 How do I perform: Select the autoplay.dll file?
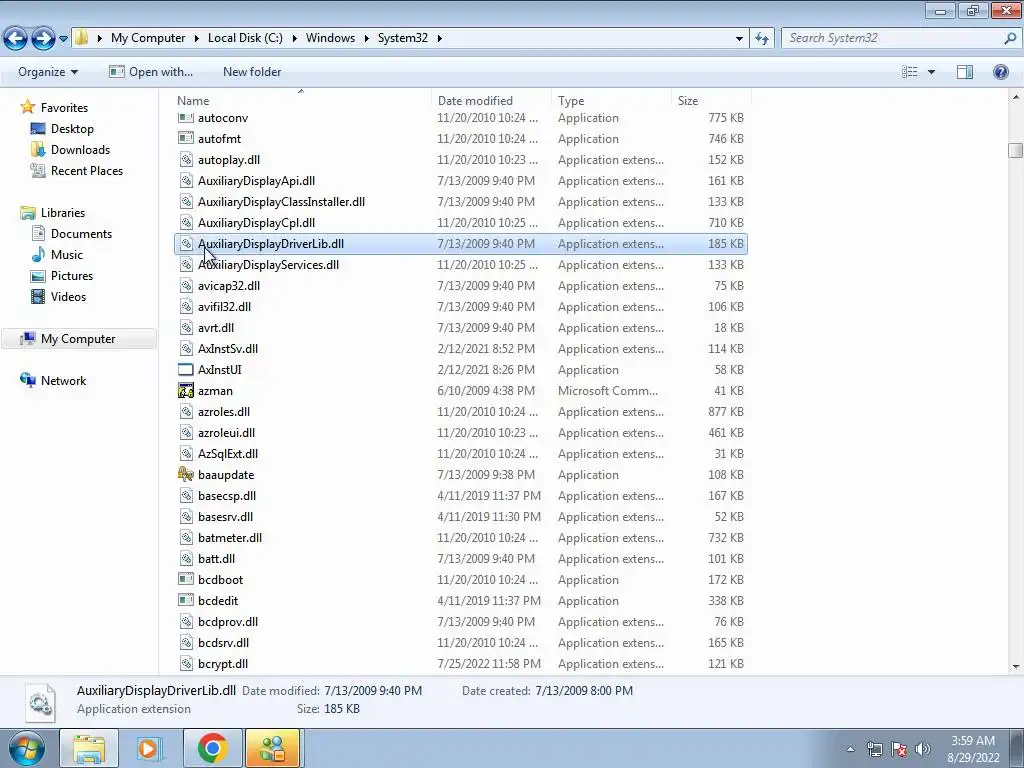coord(461,160)
